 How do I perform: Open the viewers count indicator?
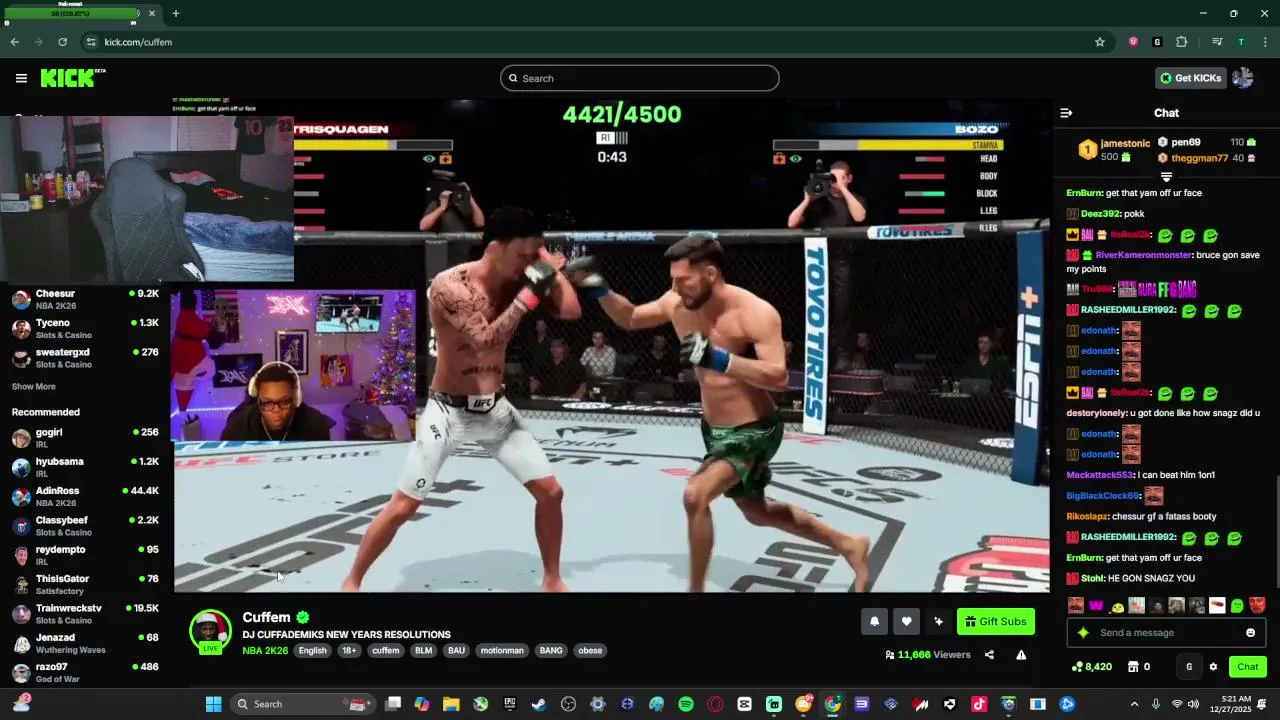(928, 655)
